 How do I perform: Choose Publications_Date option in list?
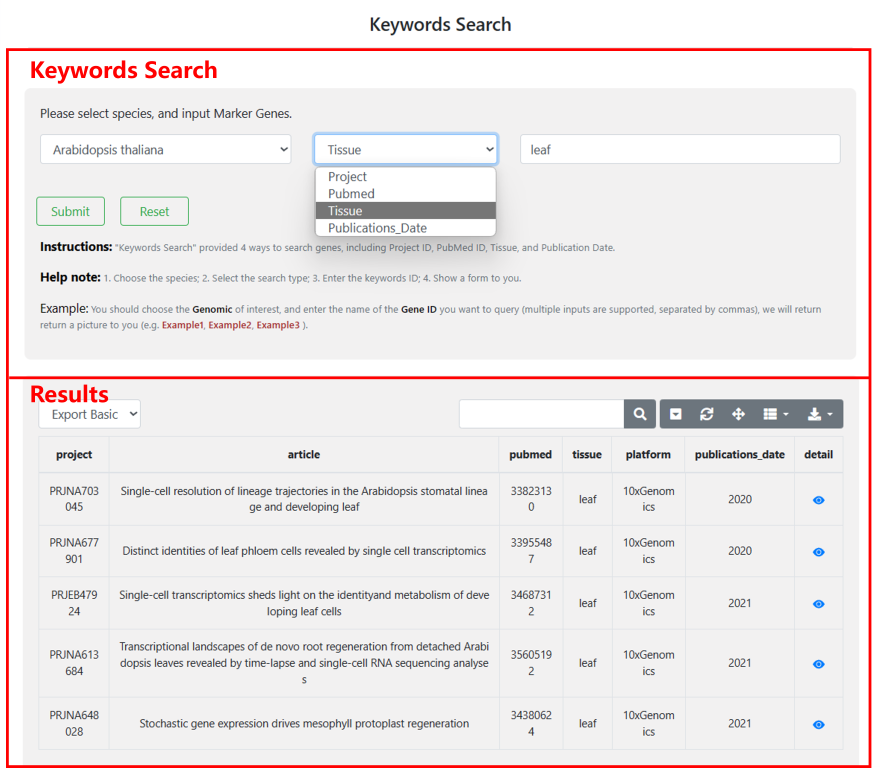pyautogui.click(x=377, y=228)
